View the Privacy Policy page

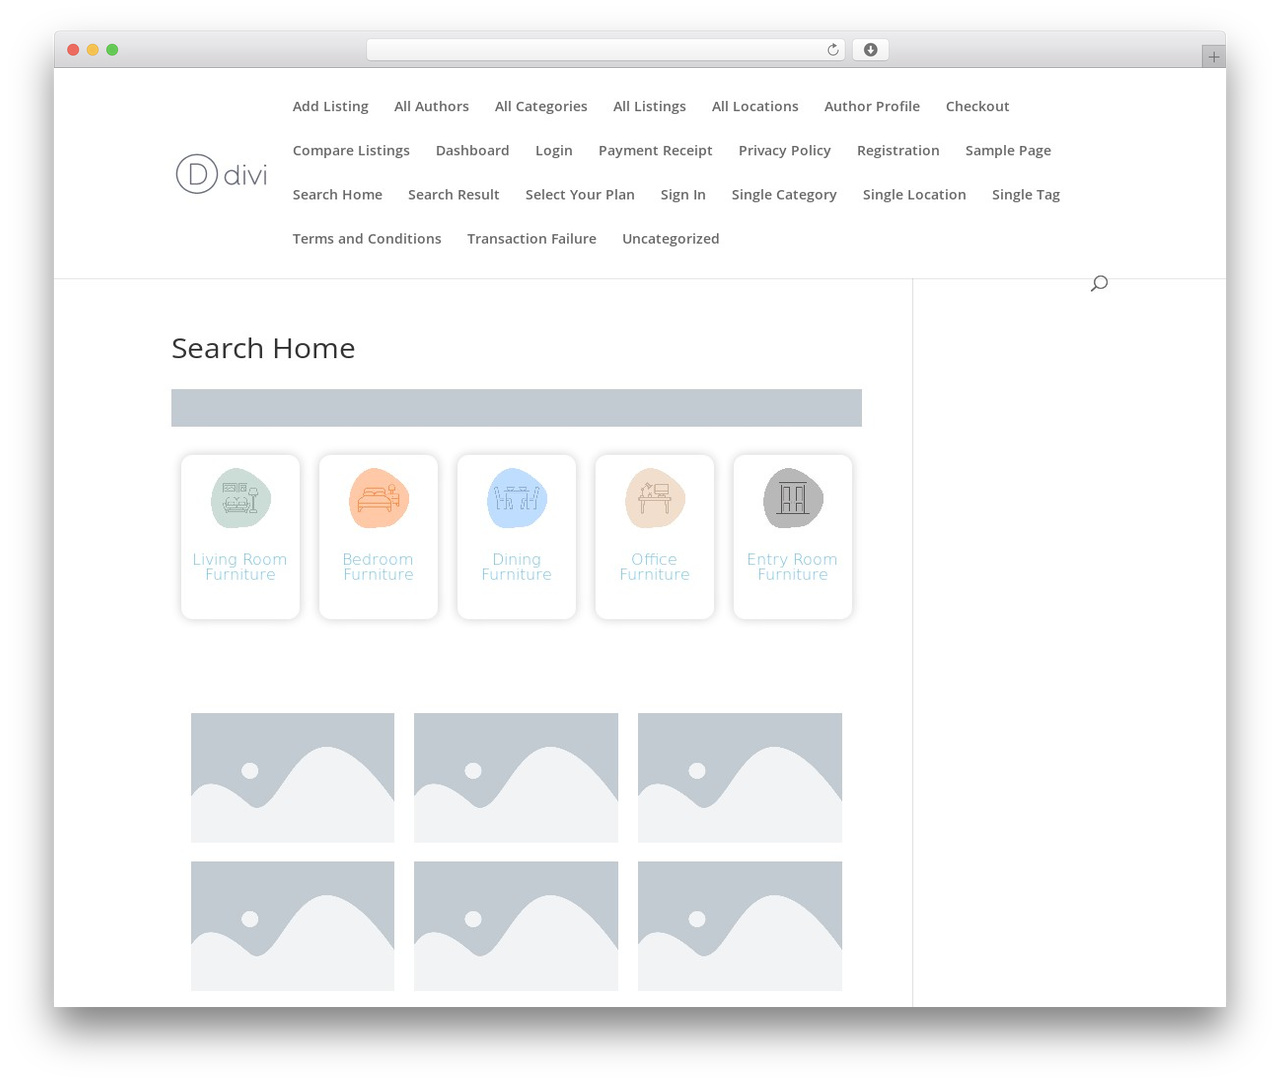pos(784,150)
